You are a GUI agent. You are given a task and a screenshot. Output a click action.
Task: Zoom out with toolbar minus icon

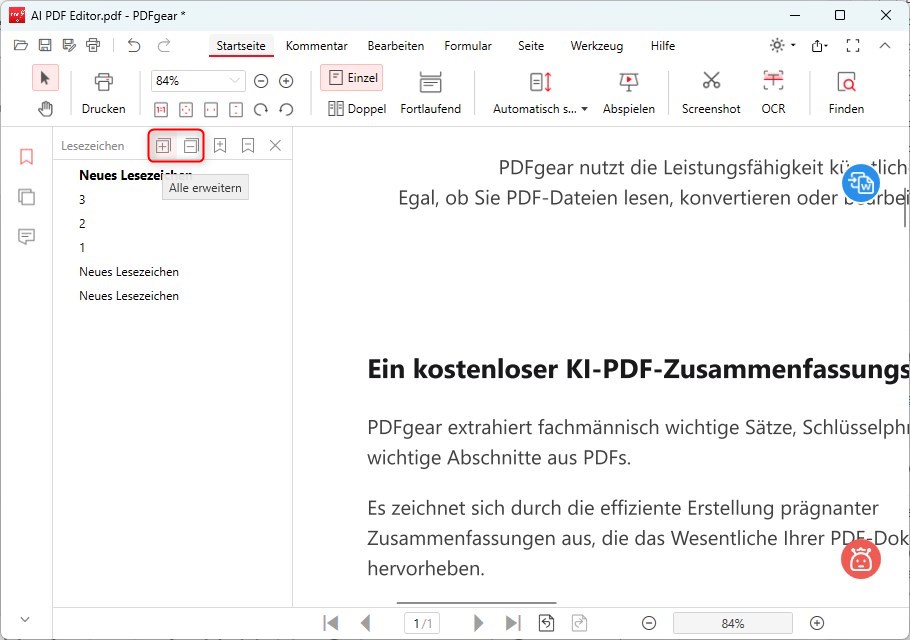coord(261,81)
